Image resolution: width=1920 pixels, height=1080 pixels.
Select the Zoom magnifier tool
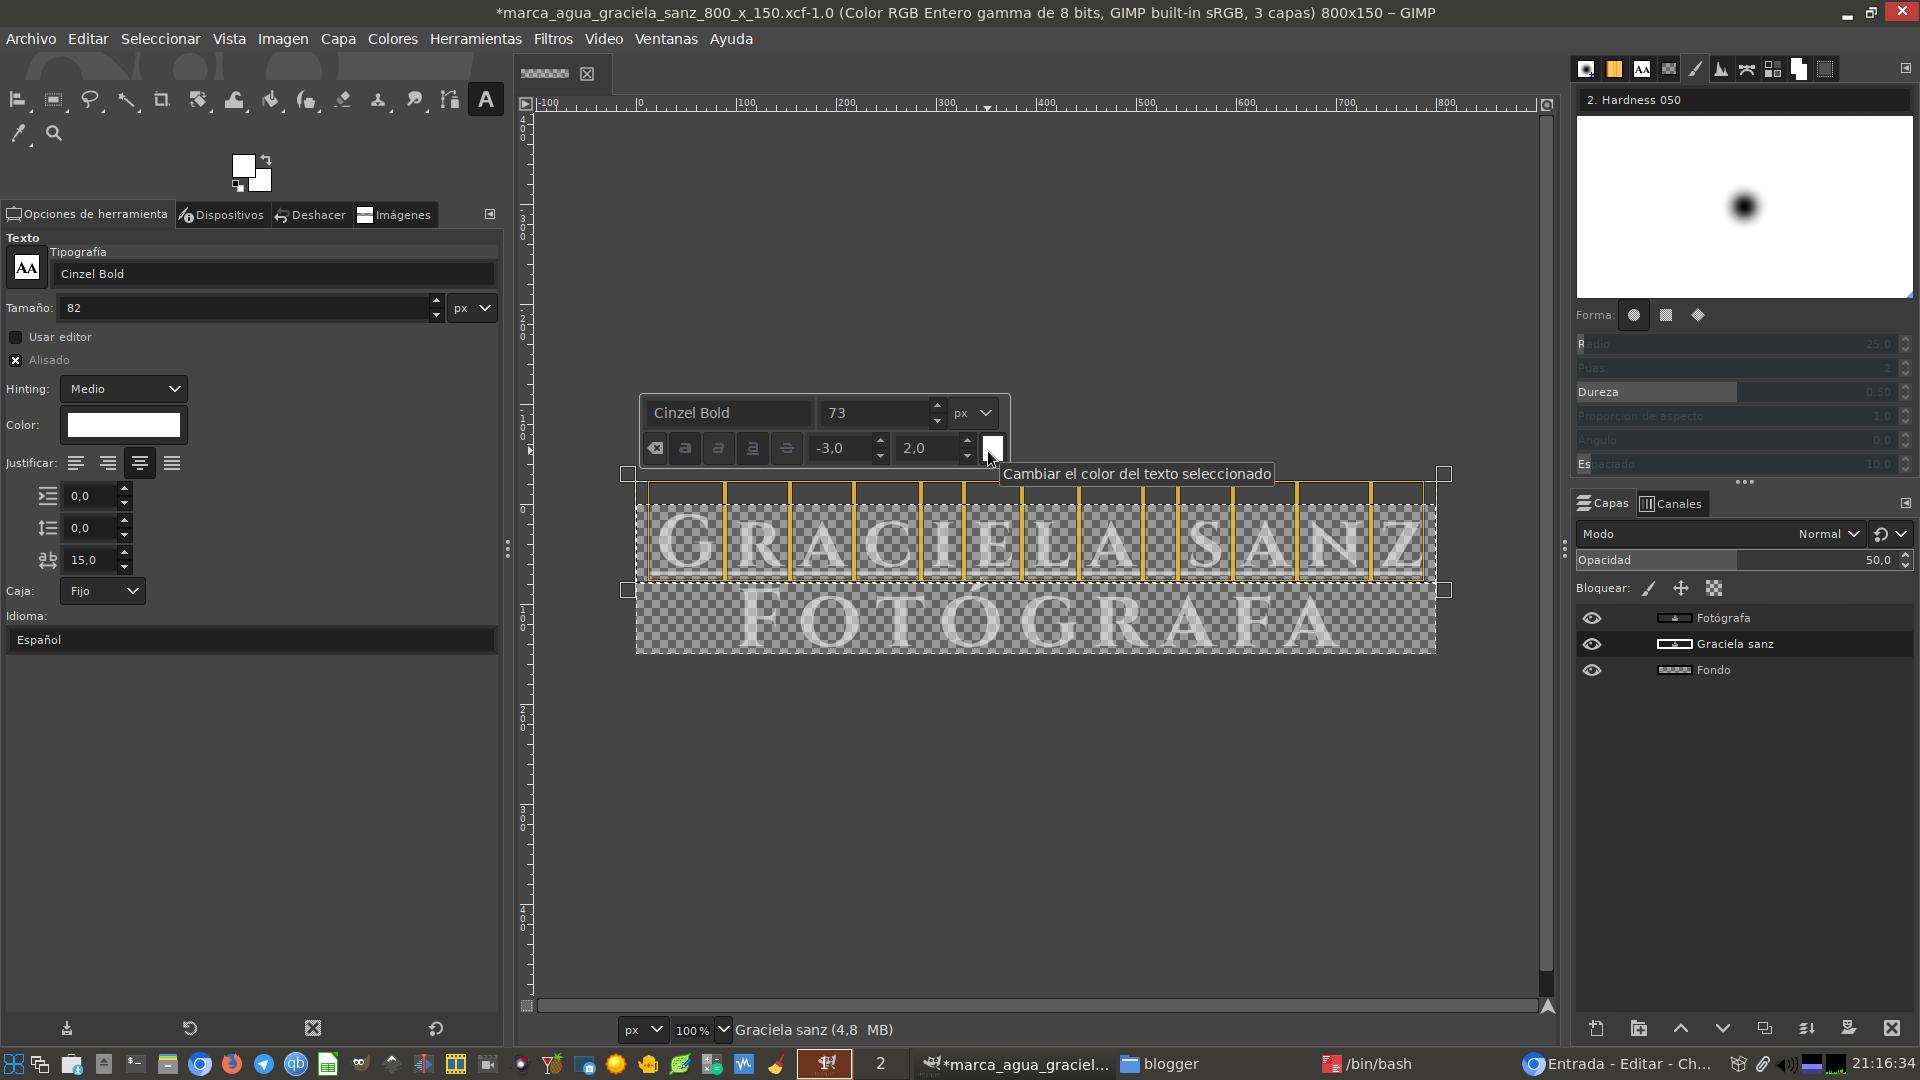54,133
